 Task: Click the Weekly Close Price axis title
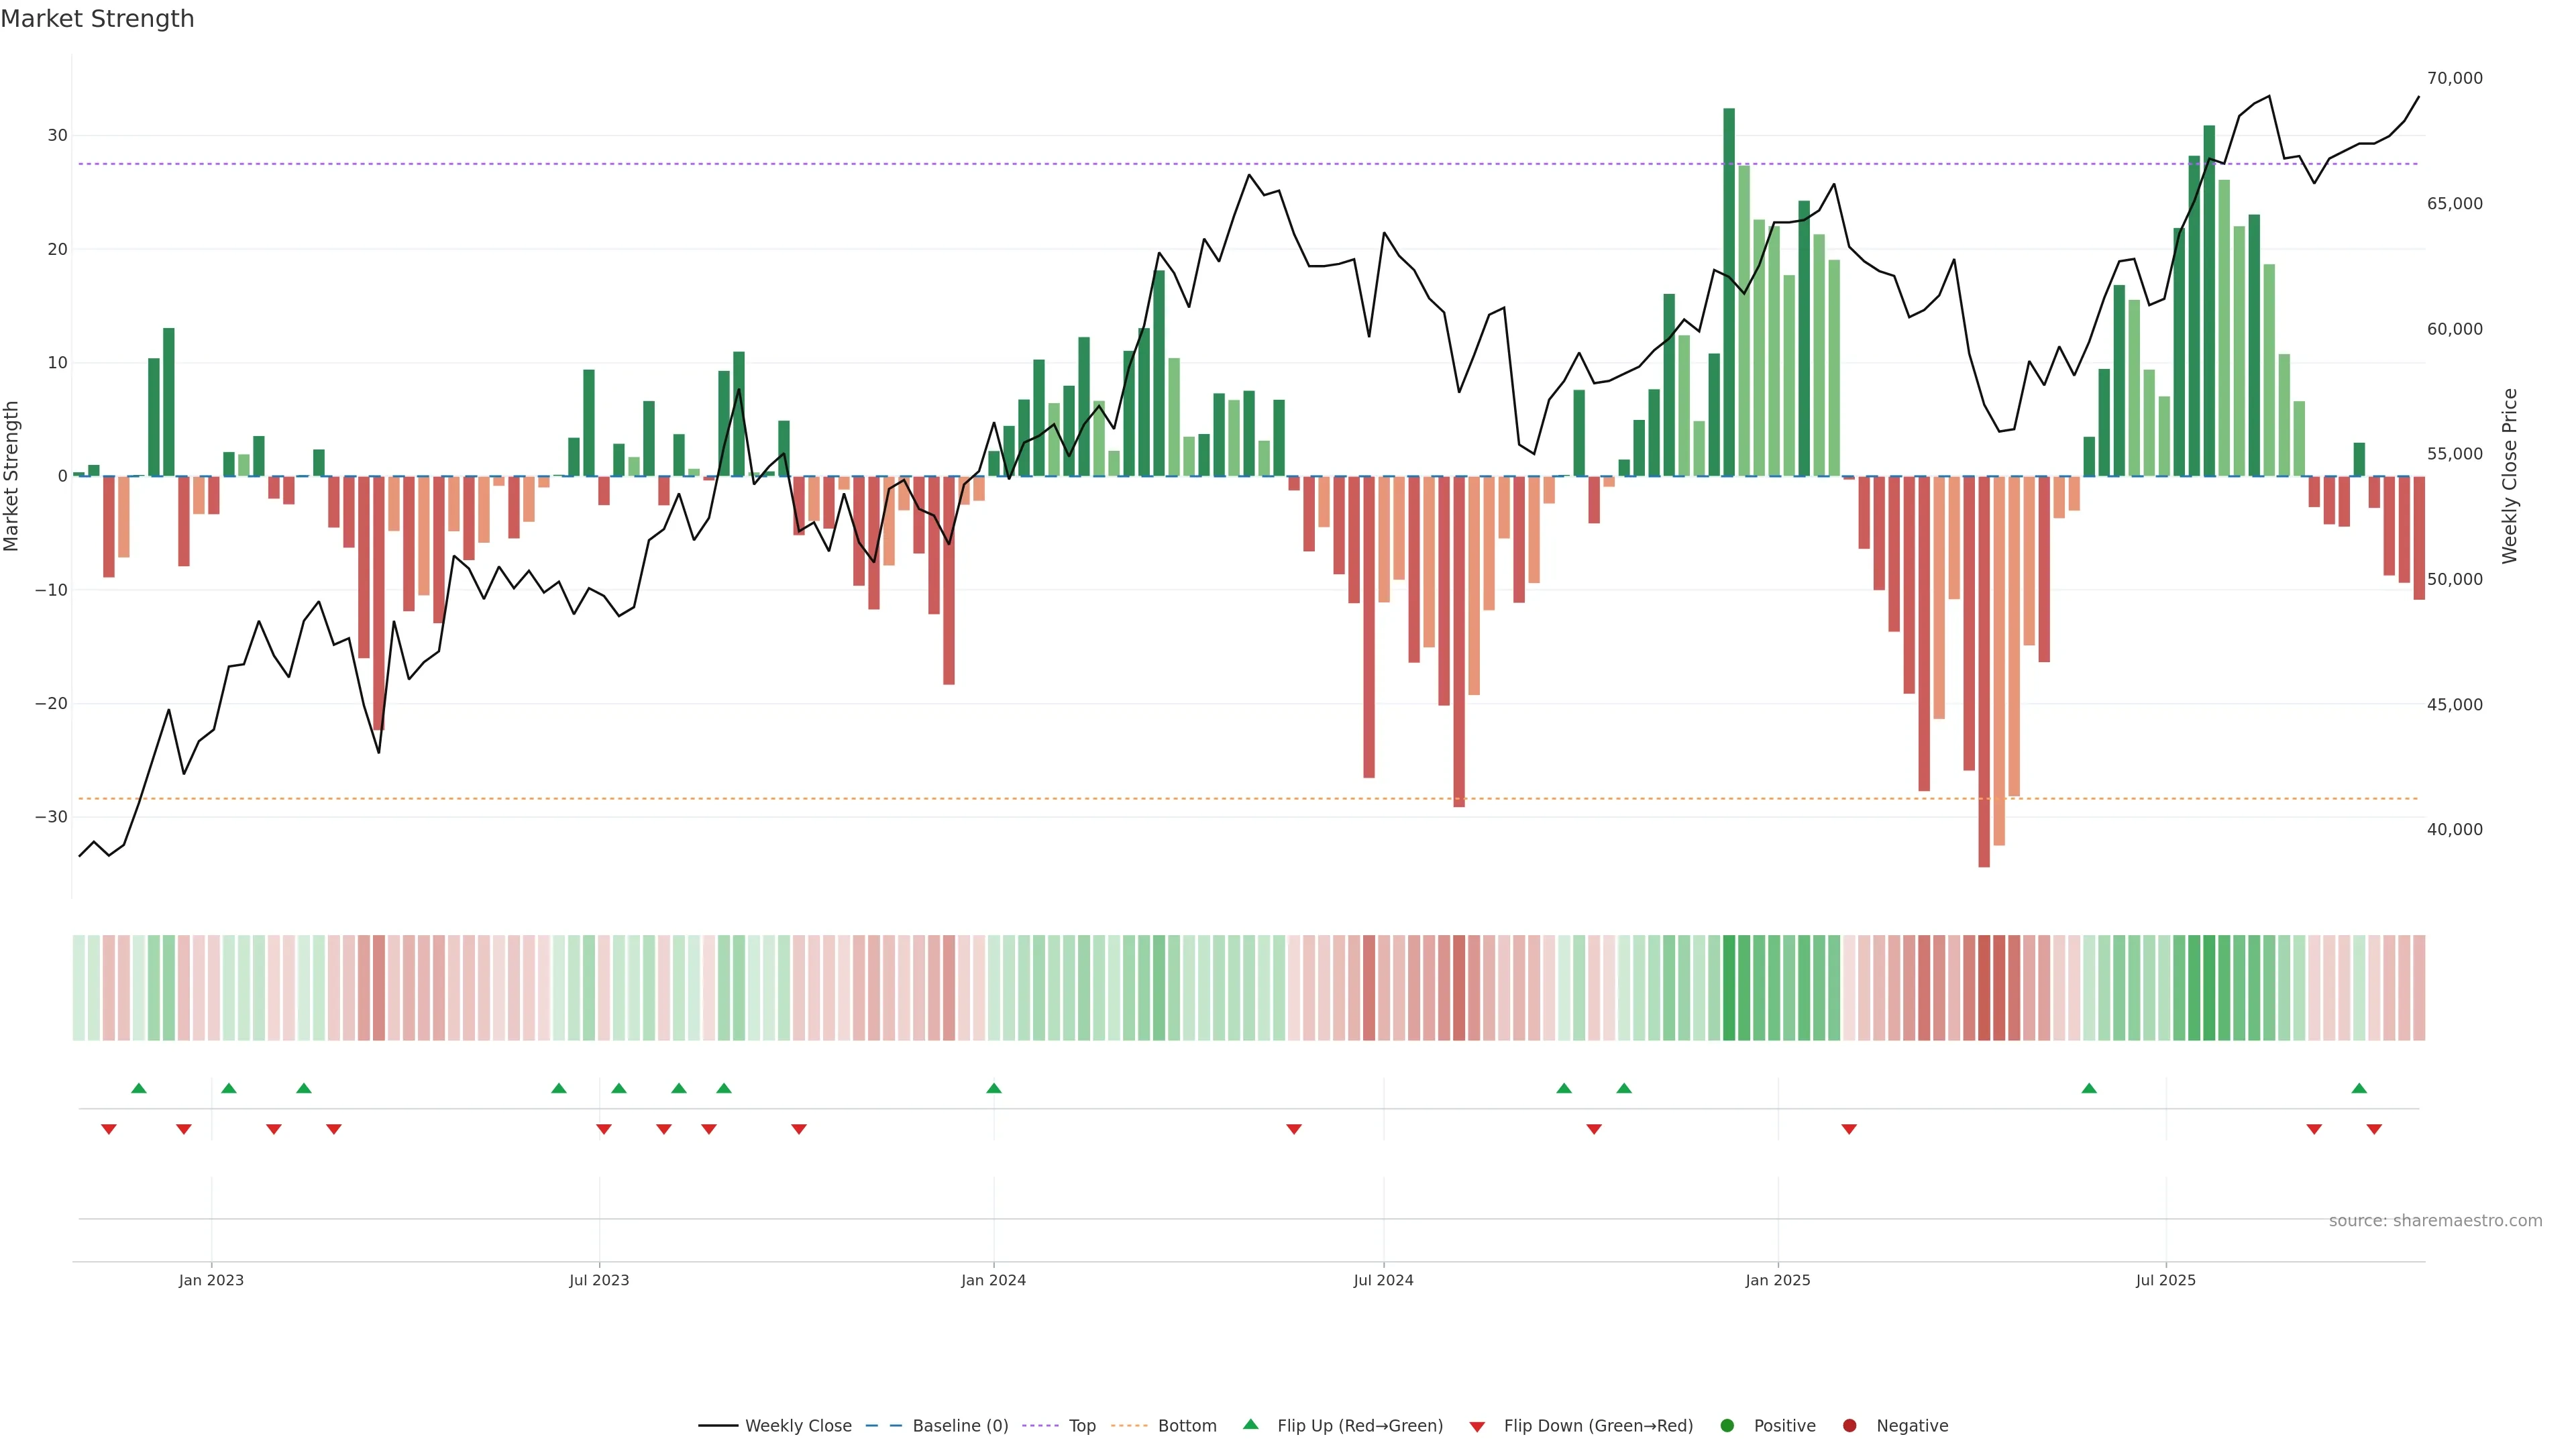(2510, 476)
